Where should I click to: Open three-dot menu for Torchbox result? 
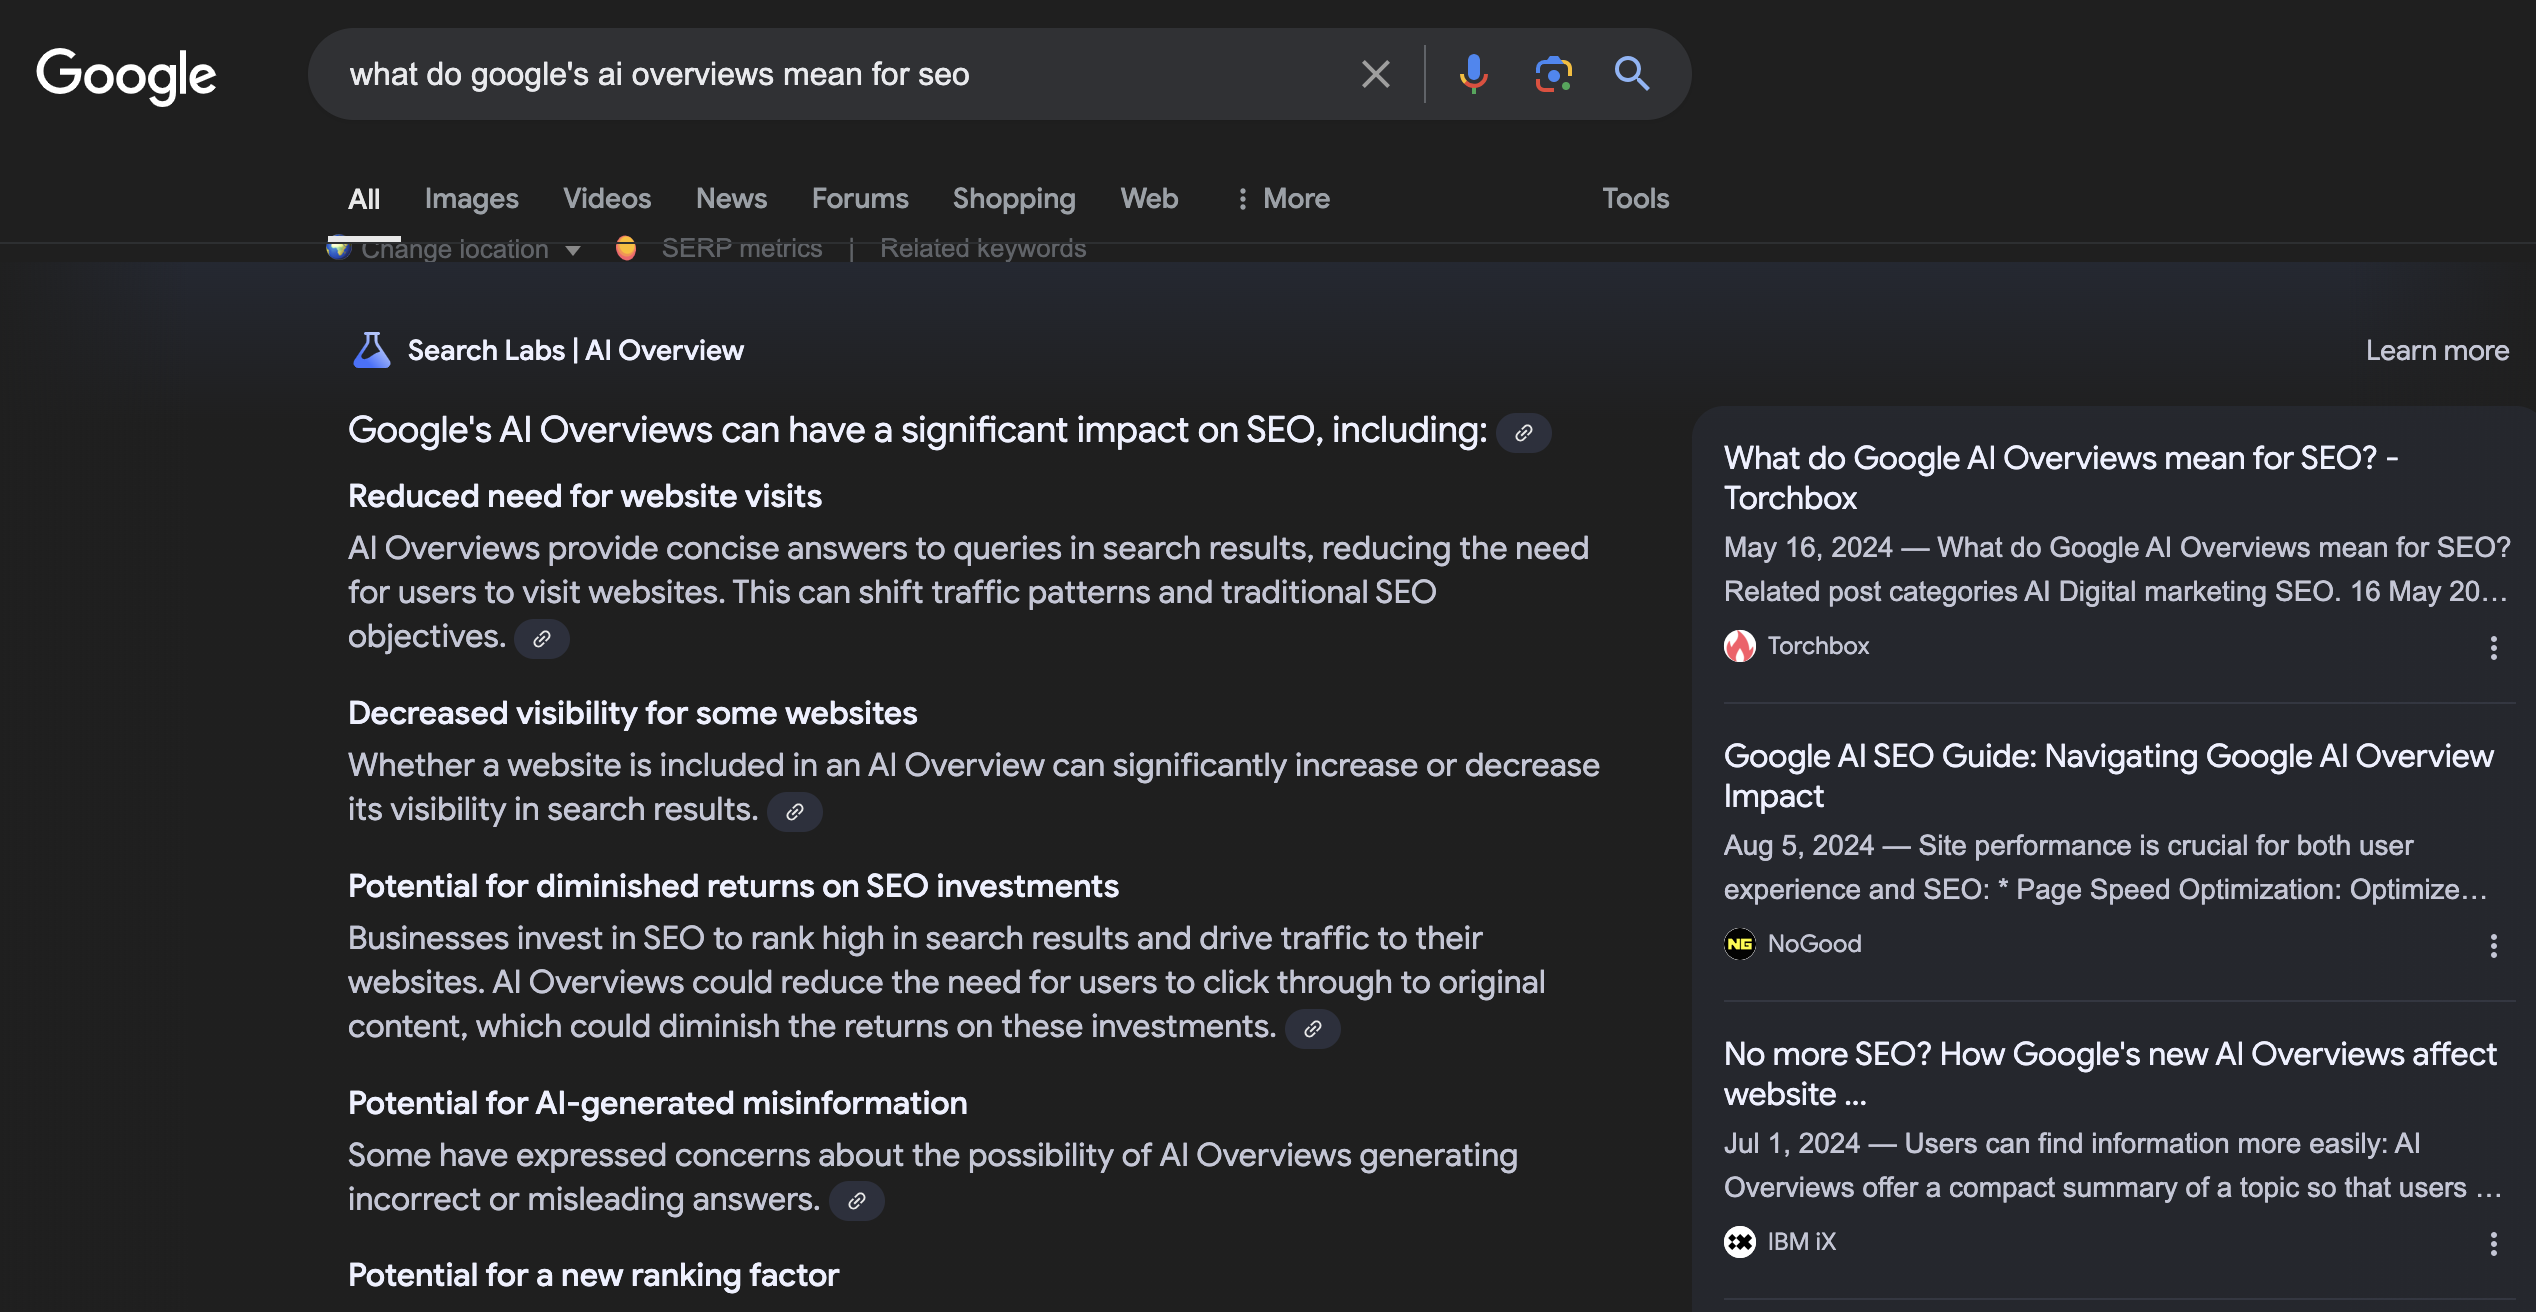pyautogui.click(x=2493, y=648)
